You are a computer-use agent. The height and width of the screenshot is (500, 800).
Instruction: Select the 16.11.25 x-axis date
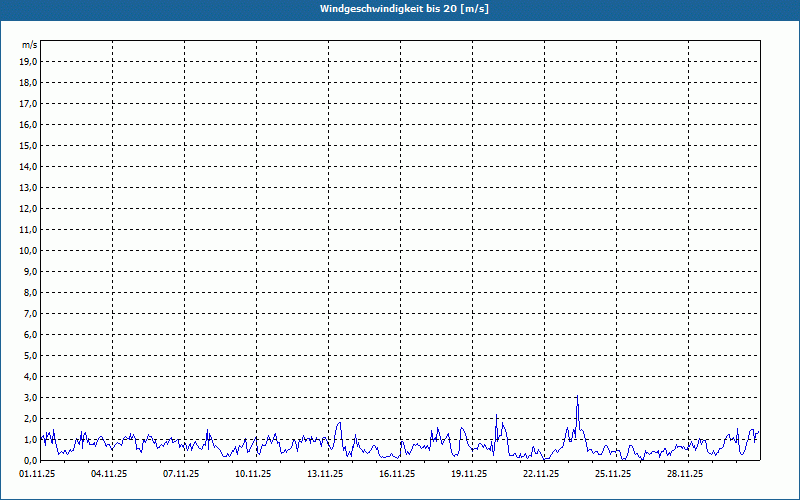click(x=397, y=474)
